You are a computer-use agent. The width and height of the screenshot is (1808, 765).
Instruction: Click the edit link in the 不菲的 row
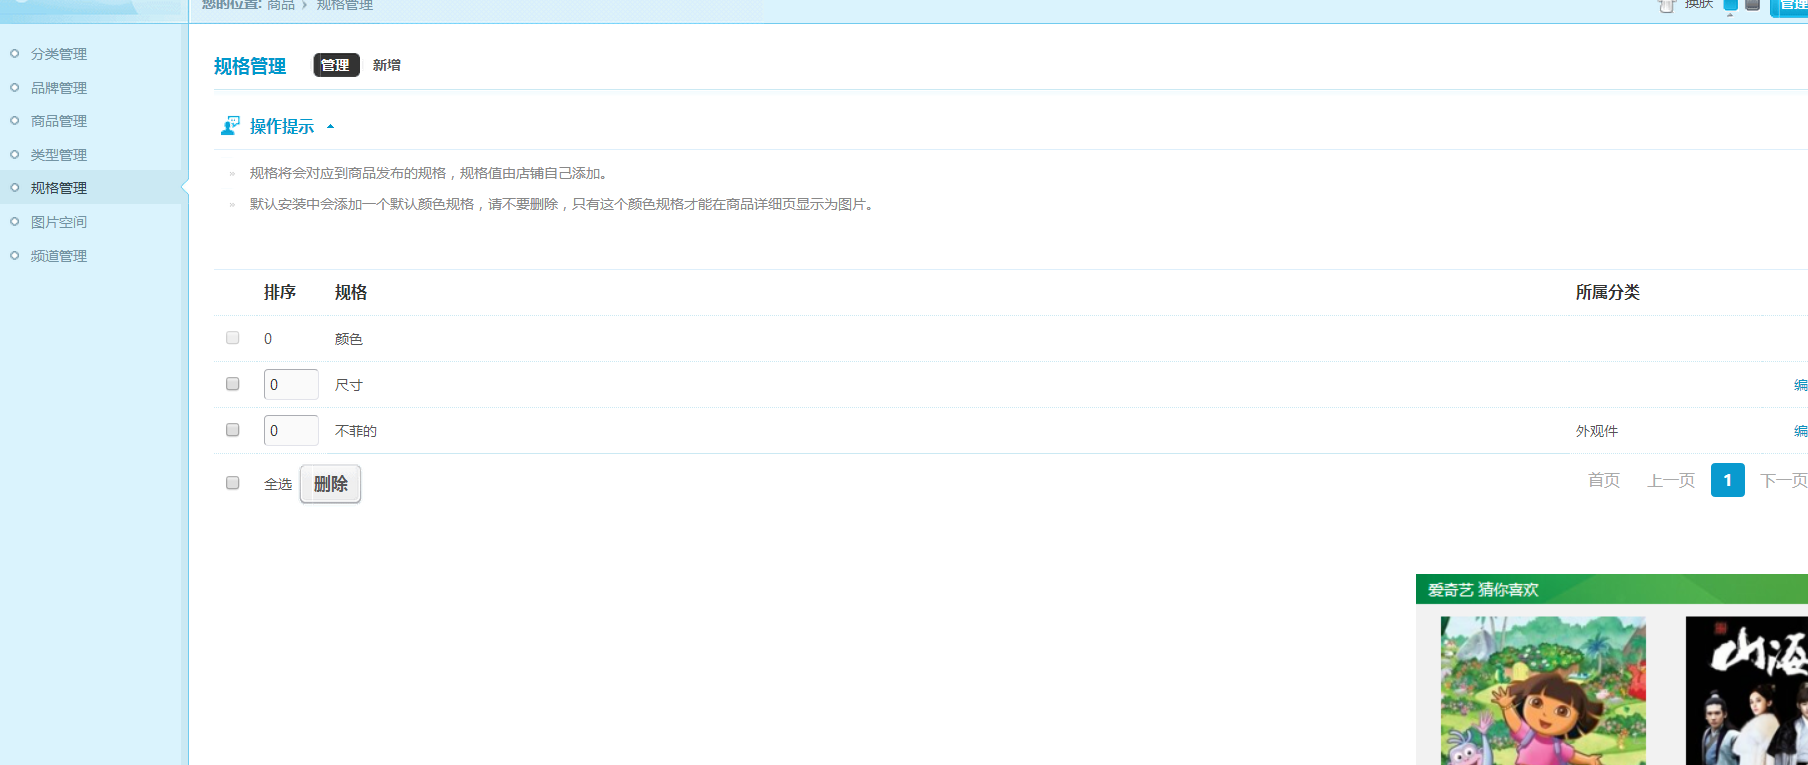click(x=1801, y=431)
